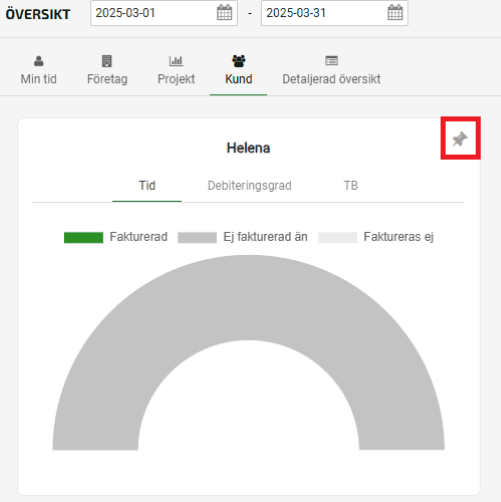Switch to the Debiteringsgrad tab
The height and width of the screenshot is (502, 501).
[249, 186]
